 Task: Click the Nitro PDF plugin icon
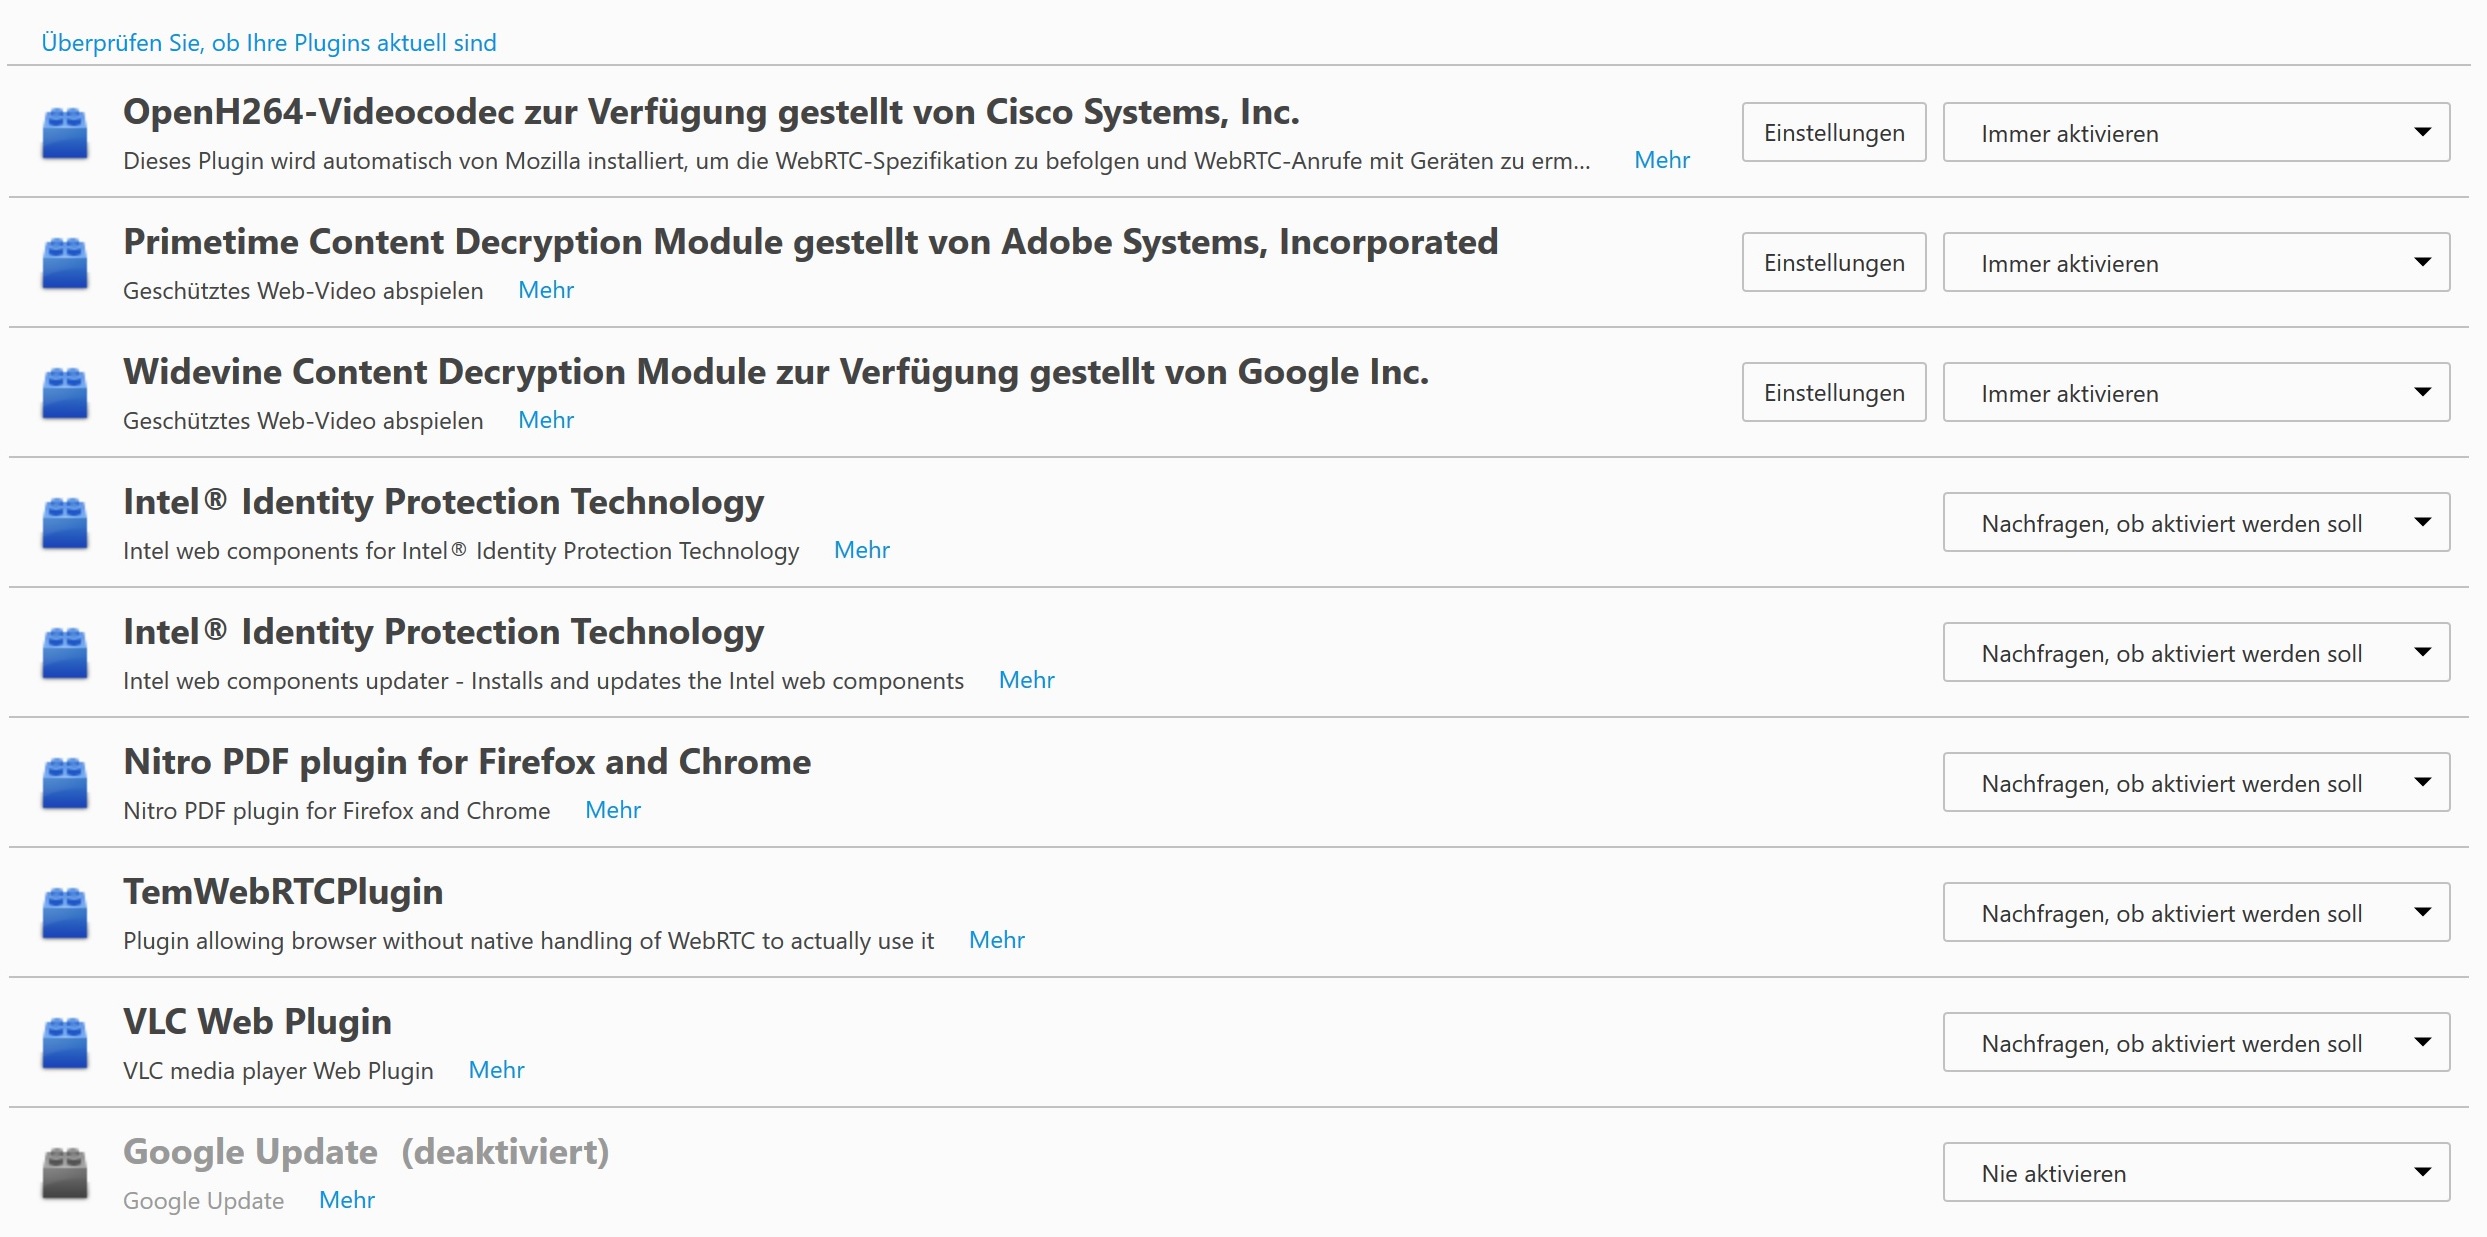point(65,783)
